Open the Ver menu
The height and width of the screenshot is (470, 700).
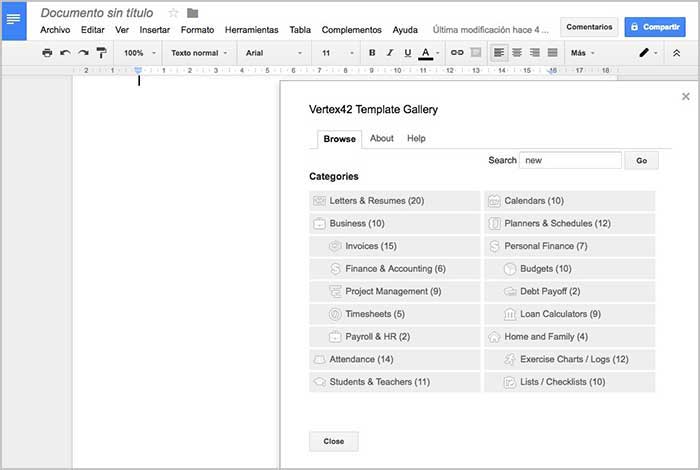coord(122,30)
